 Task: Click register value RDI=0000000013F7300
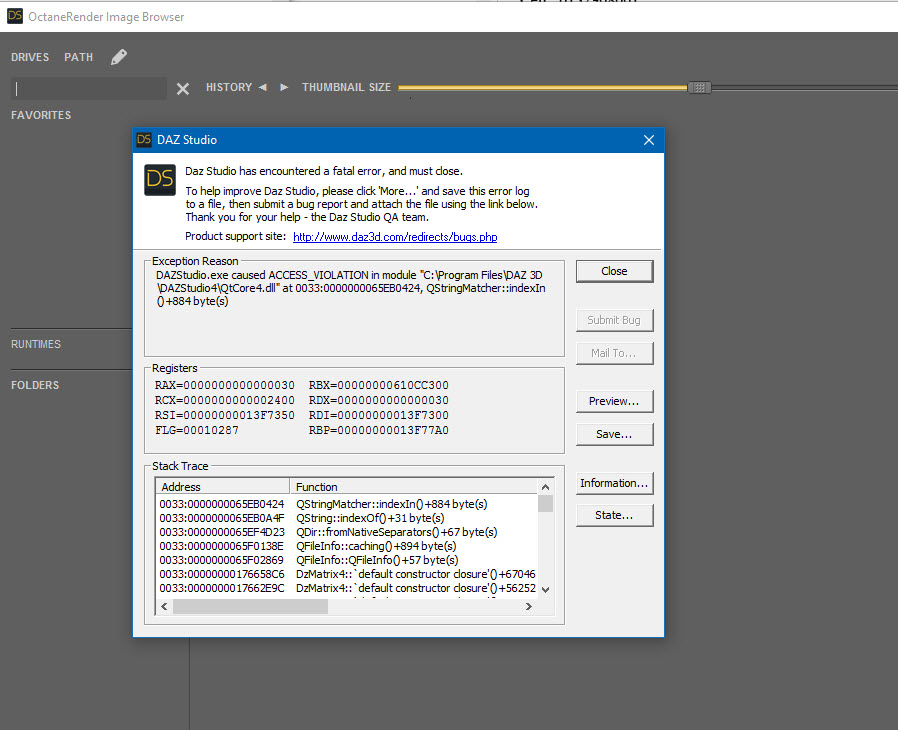pyautogui.click(x=379, y=415)
